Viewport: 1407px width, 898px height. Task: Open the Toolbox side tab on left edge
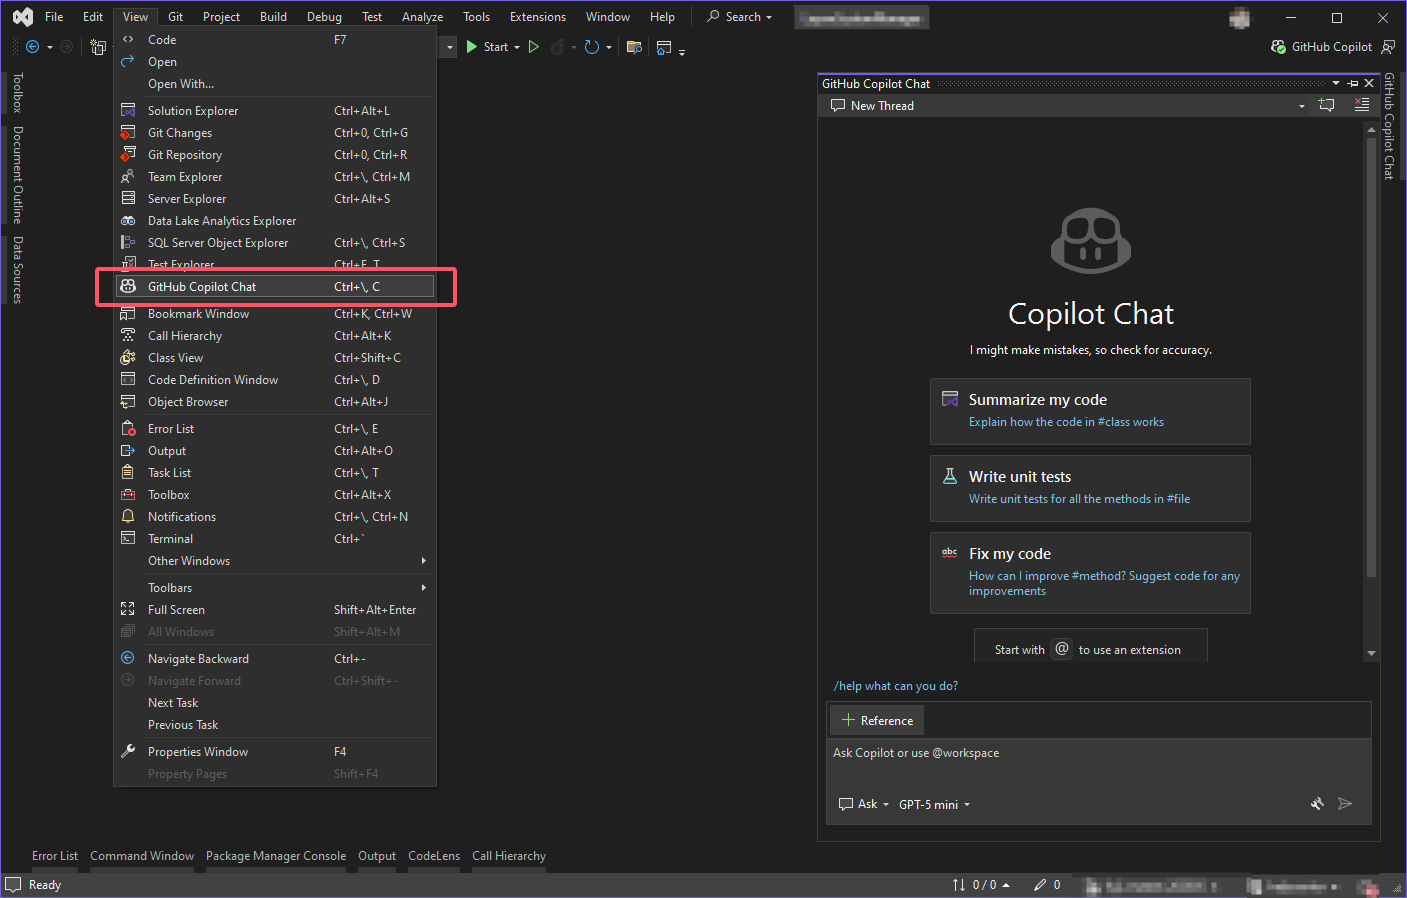tap(17, 93)
